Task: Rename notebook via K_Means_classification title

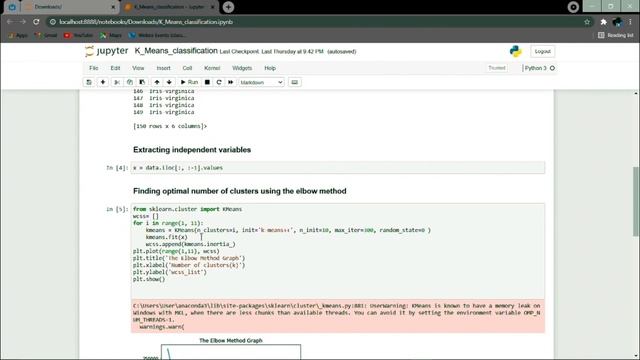Action: tap(176, 51)
